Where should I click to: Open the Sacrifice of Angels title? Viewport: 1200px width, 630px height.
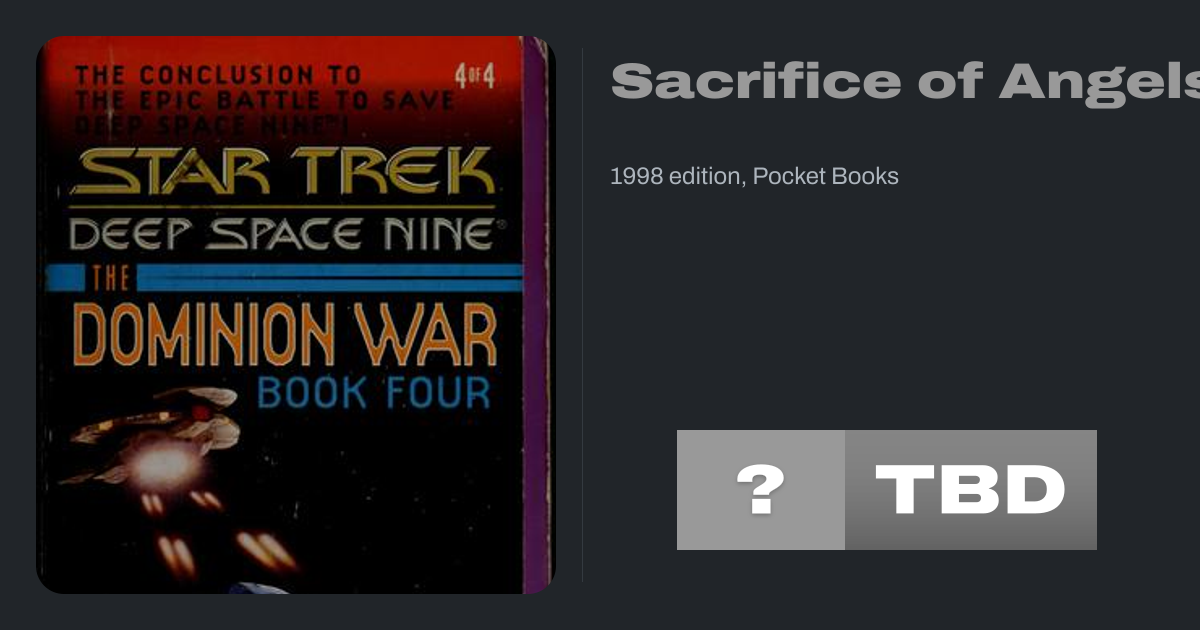[x=905, y=81]
